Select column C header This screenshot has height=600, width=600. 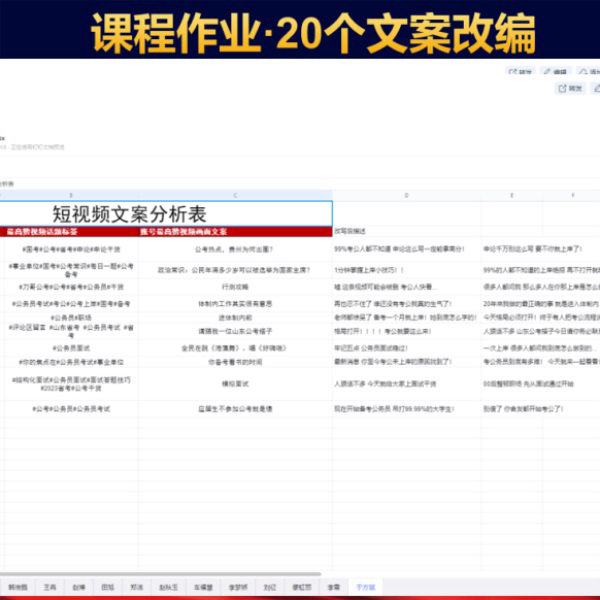[235, 195]
